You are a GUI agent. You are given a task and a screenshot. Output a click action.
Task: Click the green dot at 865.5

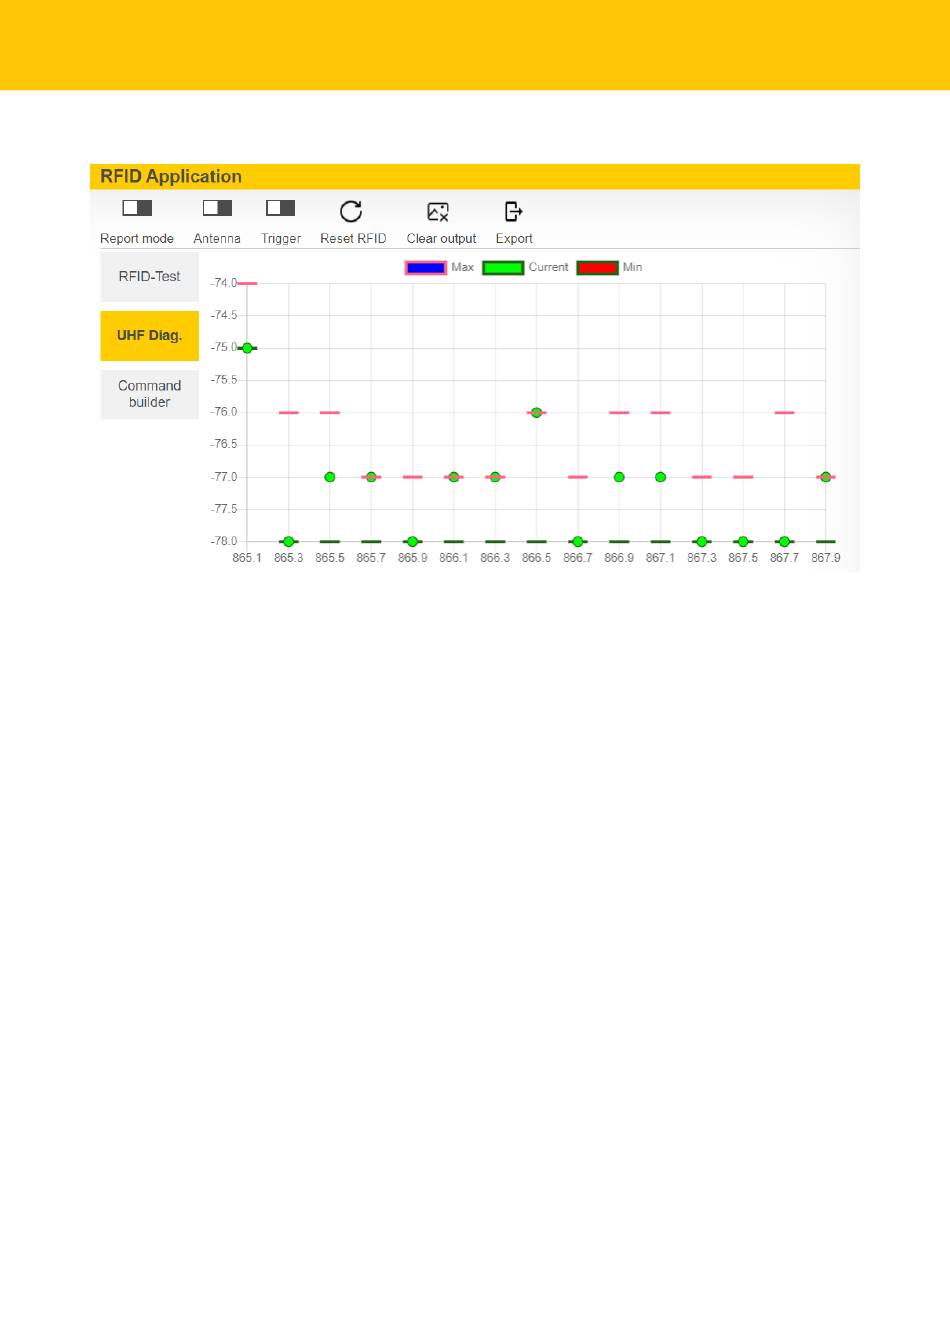(x=330, y=477)
